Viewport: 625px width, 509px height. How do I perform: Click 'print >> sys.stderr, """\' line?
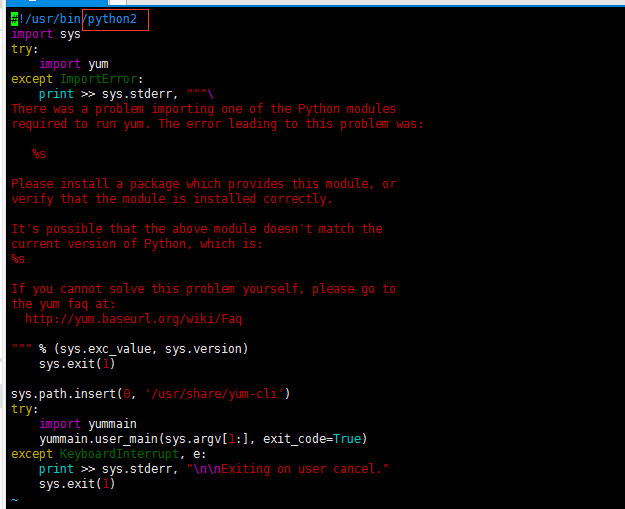[126, 94]
